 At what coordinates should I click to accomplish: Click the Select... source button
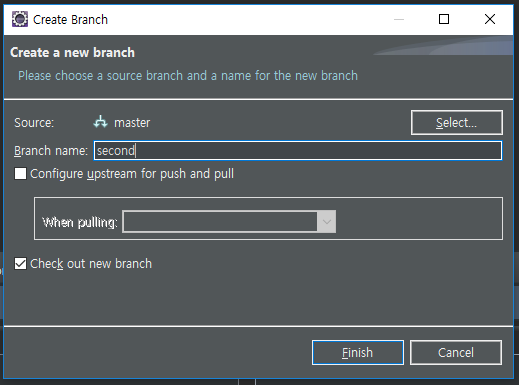pos(457,123)
